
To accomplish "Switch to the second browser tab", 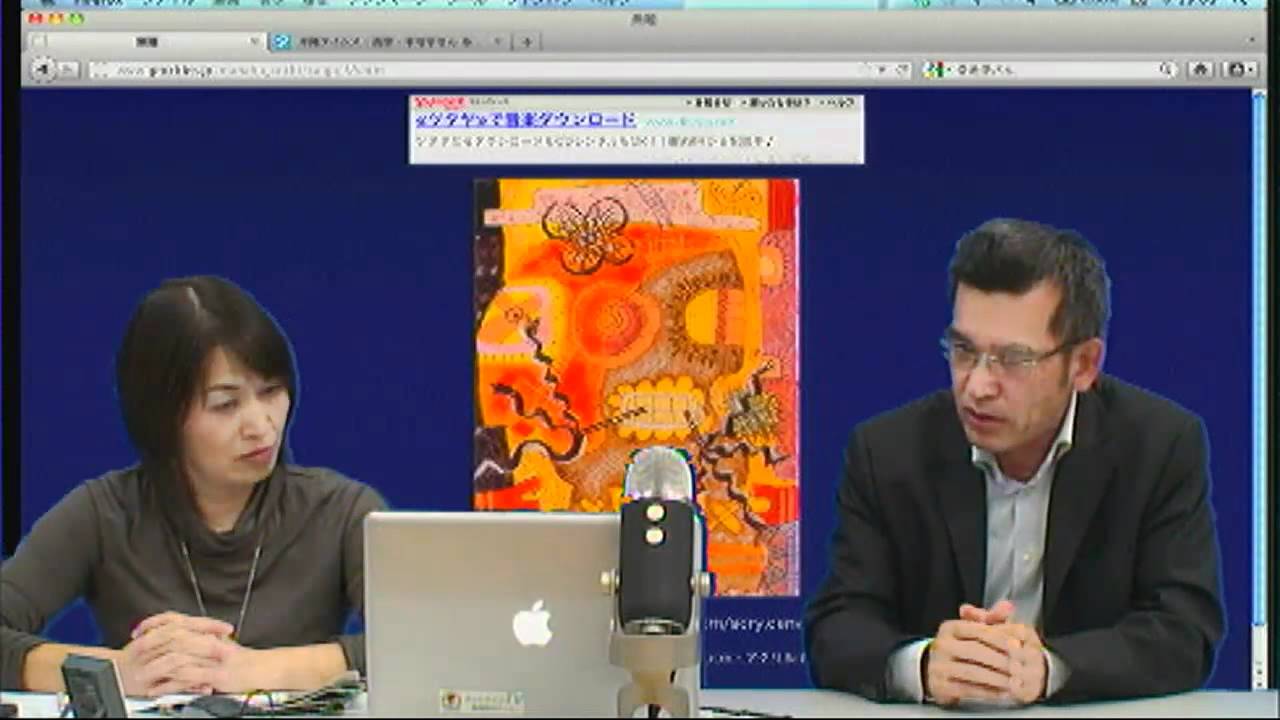I will point(389,41).
